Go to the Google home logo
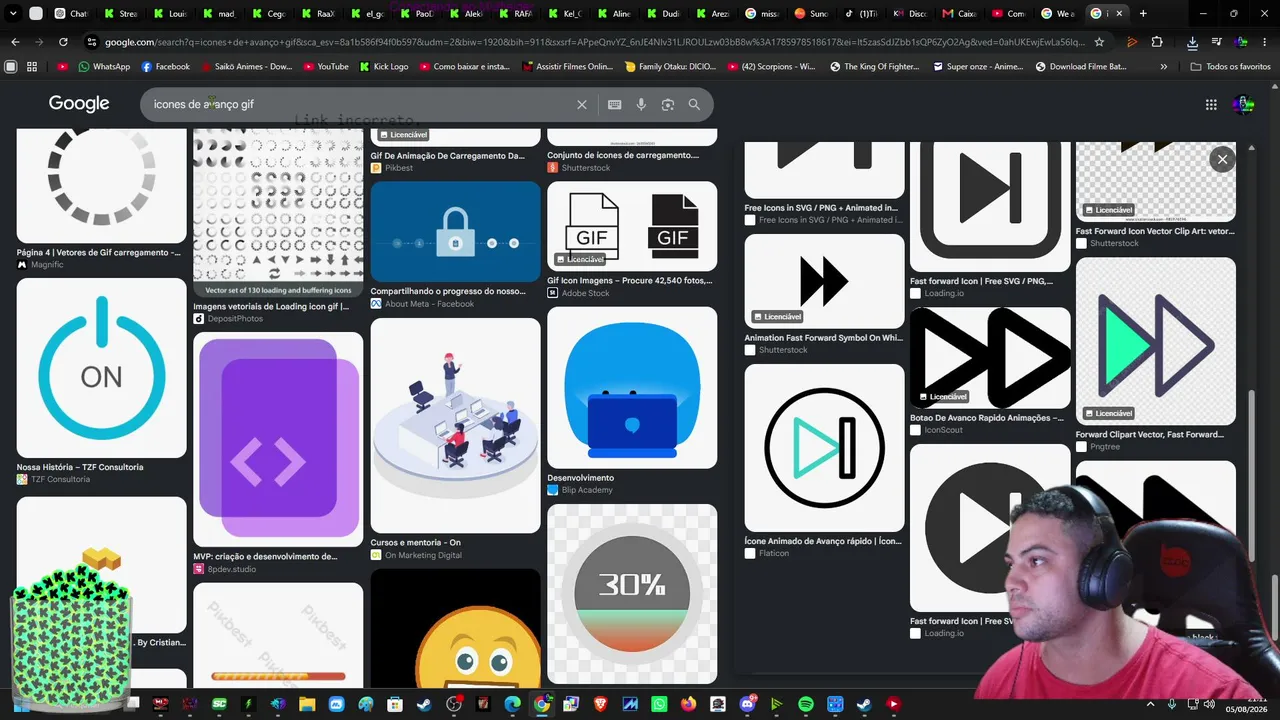The width and height of the screenshot is (1280, 720). pos(79,104)
